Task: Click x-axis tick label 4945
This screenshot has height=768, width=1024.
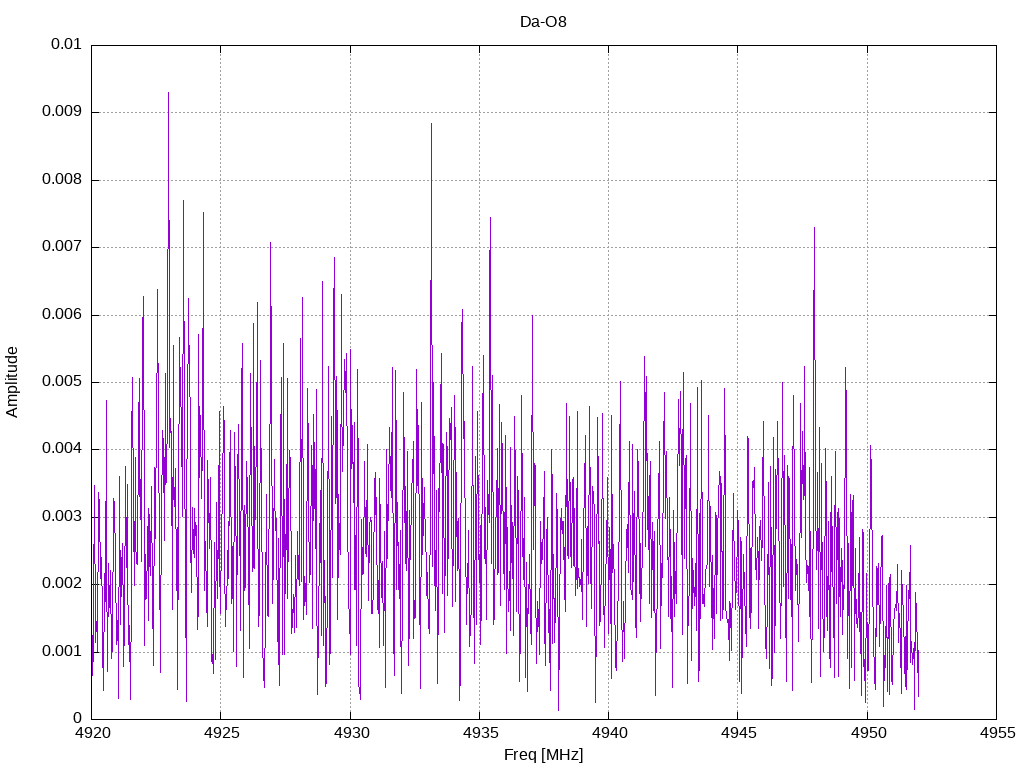Action: 738,733
